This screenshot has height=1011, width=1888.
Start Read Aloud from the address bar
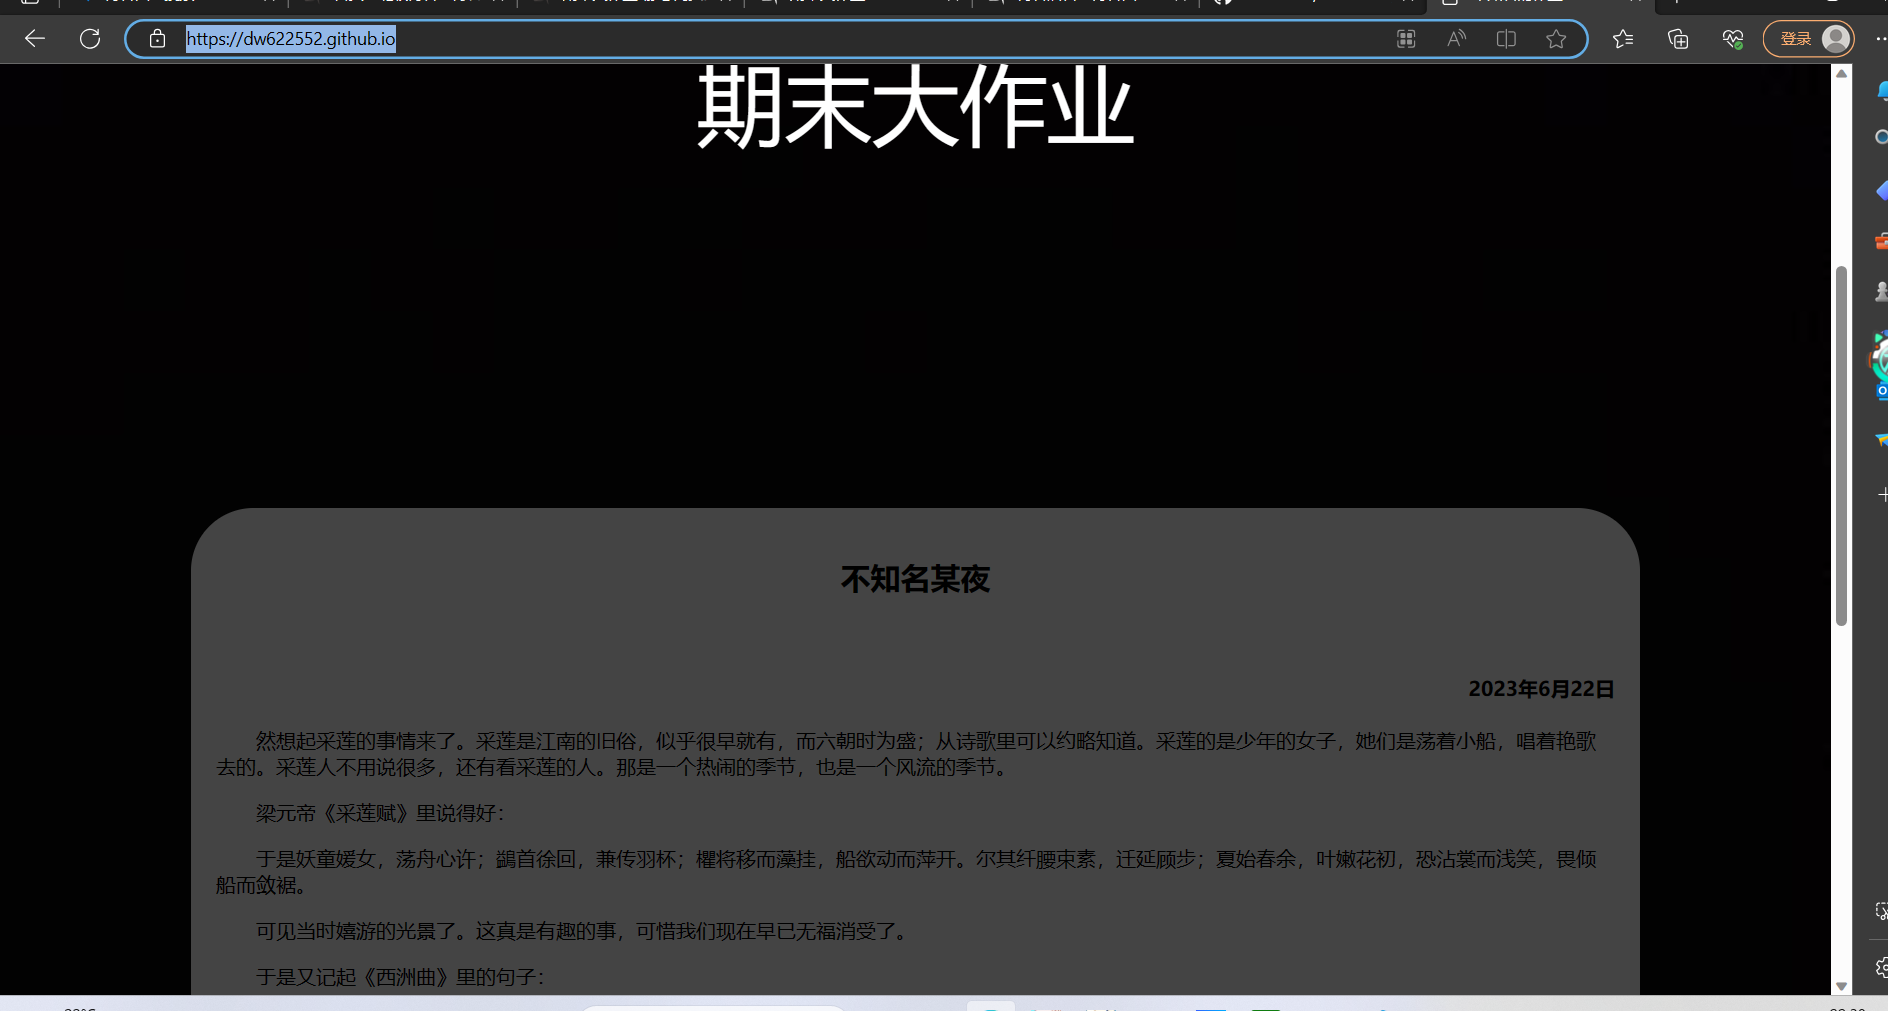point(1456,39)
